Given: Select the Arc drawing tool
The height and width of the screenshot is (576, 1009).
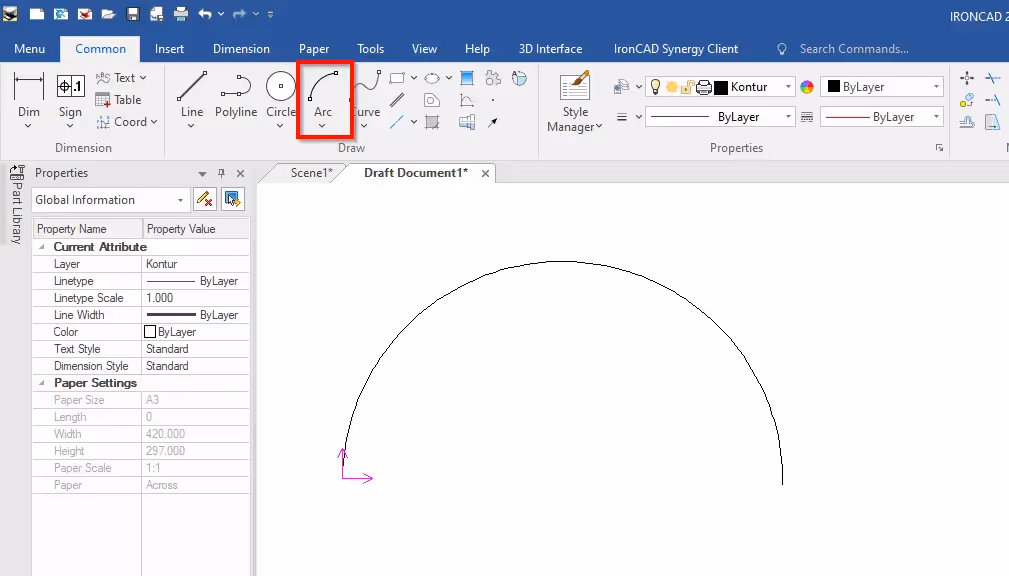Looking at the screenshot, I should click(x=323, y=95).
